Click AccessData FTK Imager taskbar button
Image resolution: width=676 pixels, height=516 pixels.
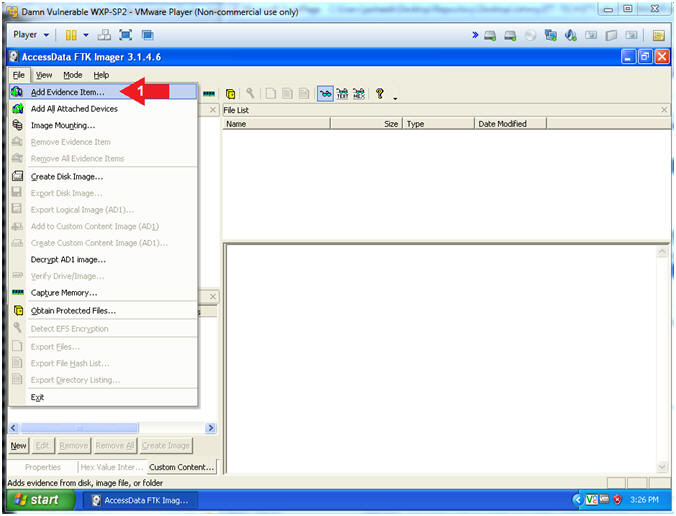tap(140, 500)
